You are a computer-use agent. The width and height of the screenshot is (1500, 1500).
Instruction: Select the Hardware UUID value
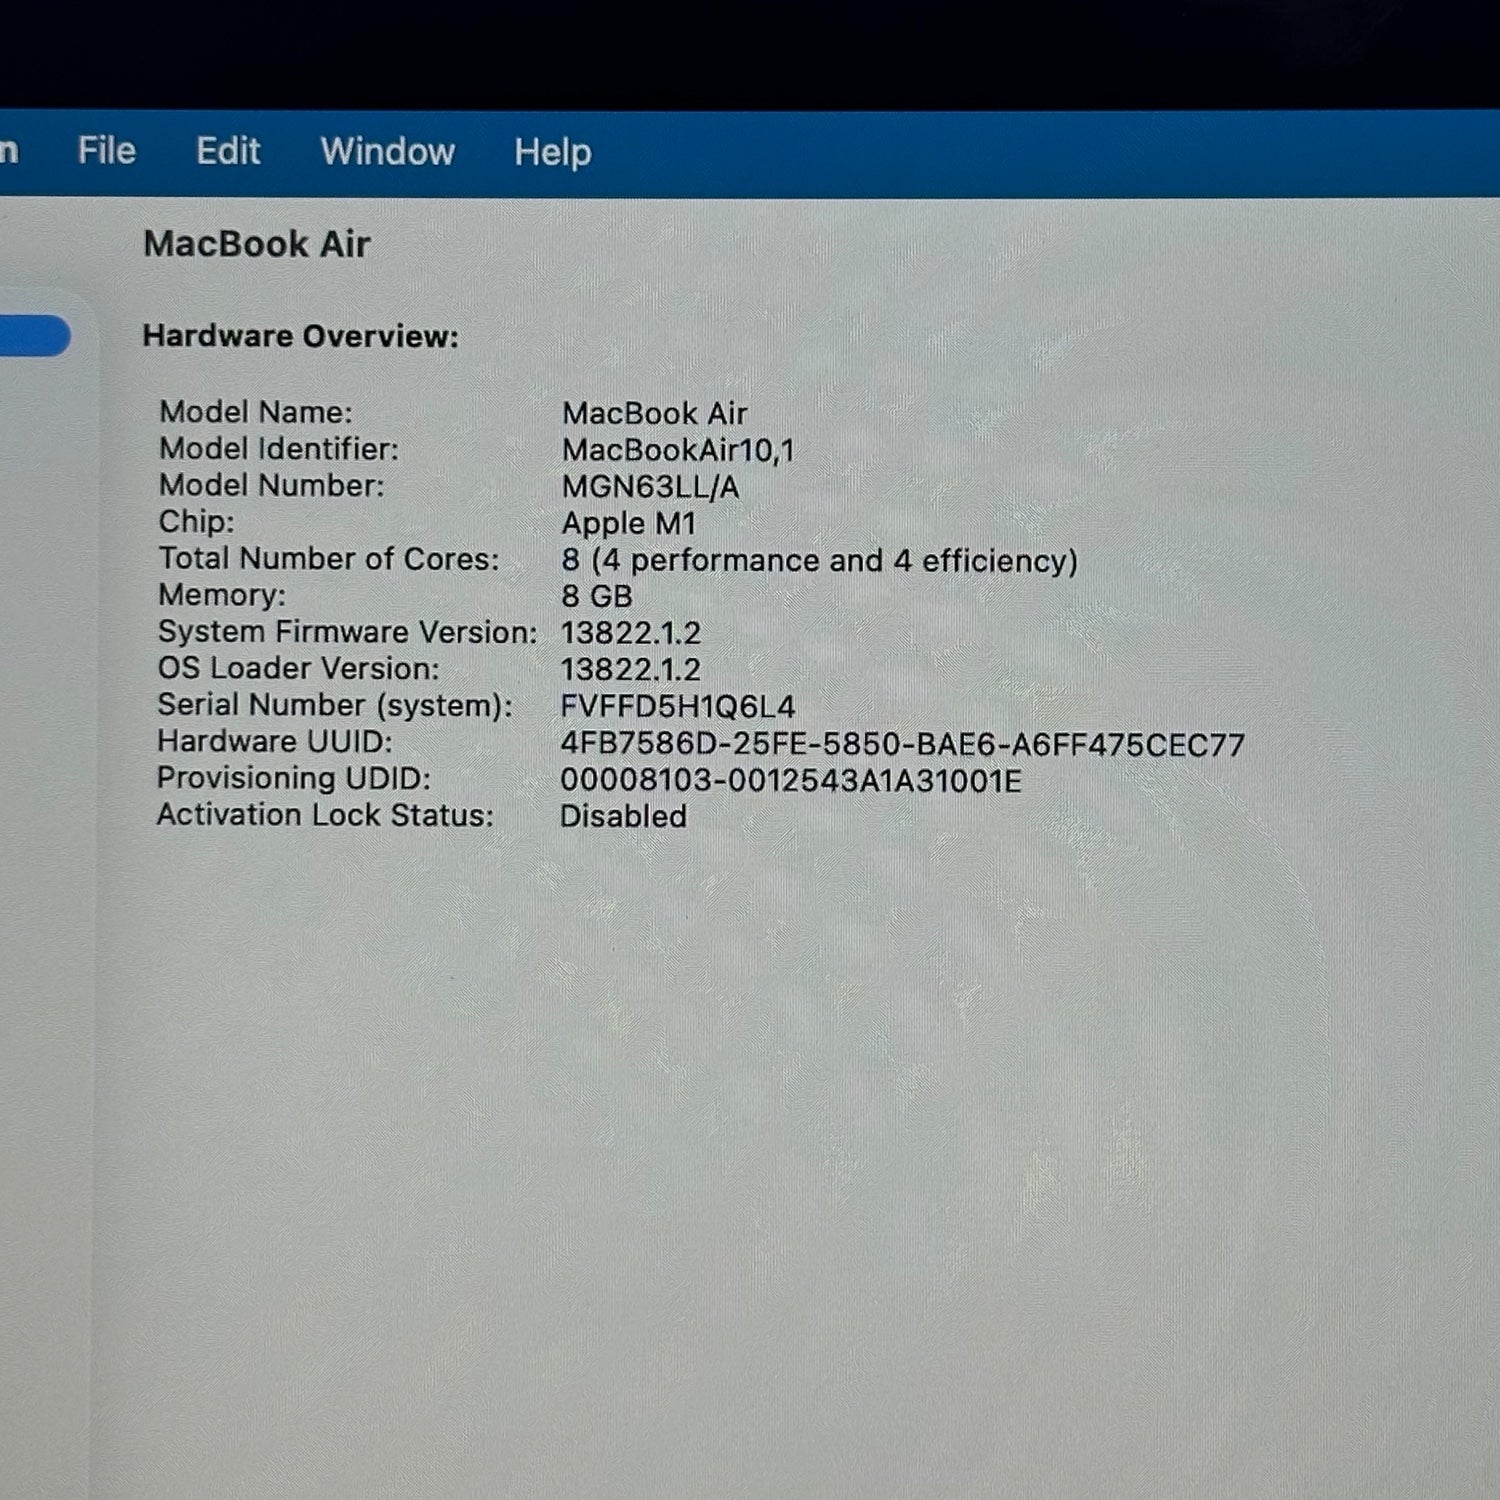[902, 744]
